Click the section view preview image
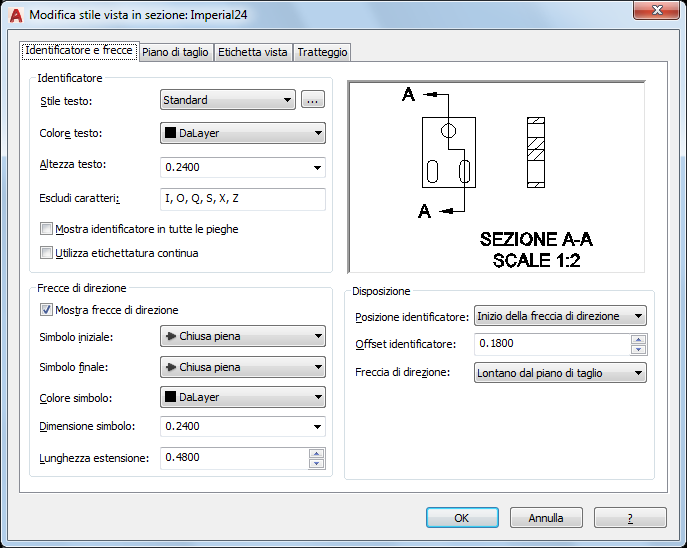The height and width of the screenshot is (548, 687). click(x=496, y=177)
